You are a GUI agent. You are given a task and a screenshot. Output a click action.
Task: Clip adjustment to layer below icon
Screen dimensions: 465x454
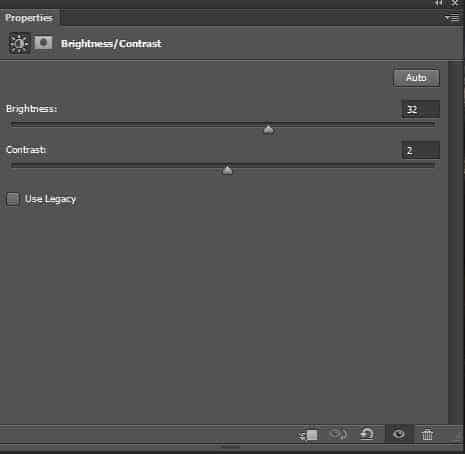(308, 435)
